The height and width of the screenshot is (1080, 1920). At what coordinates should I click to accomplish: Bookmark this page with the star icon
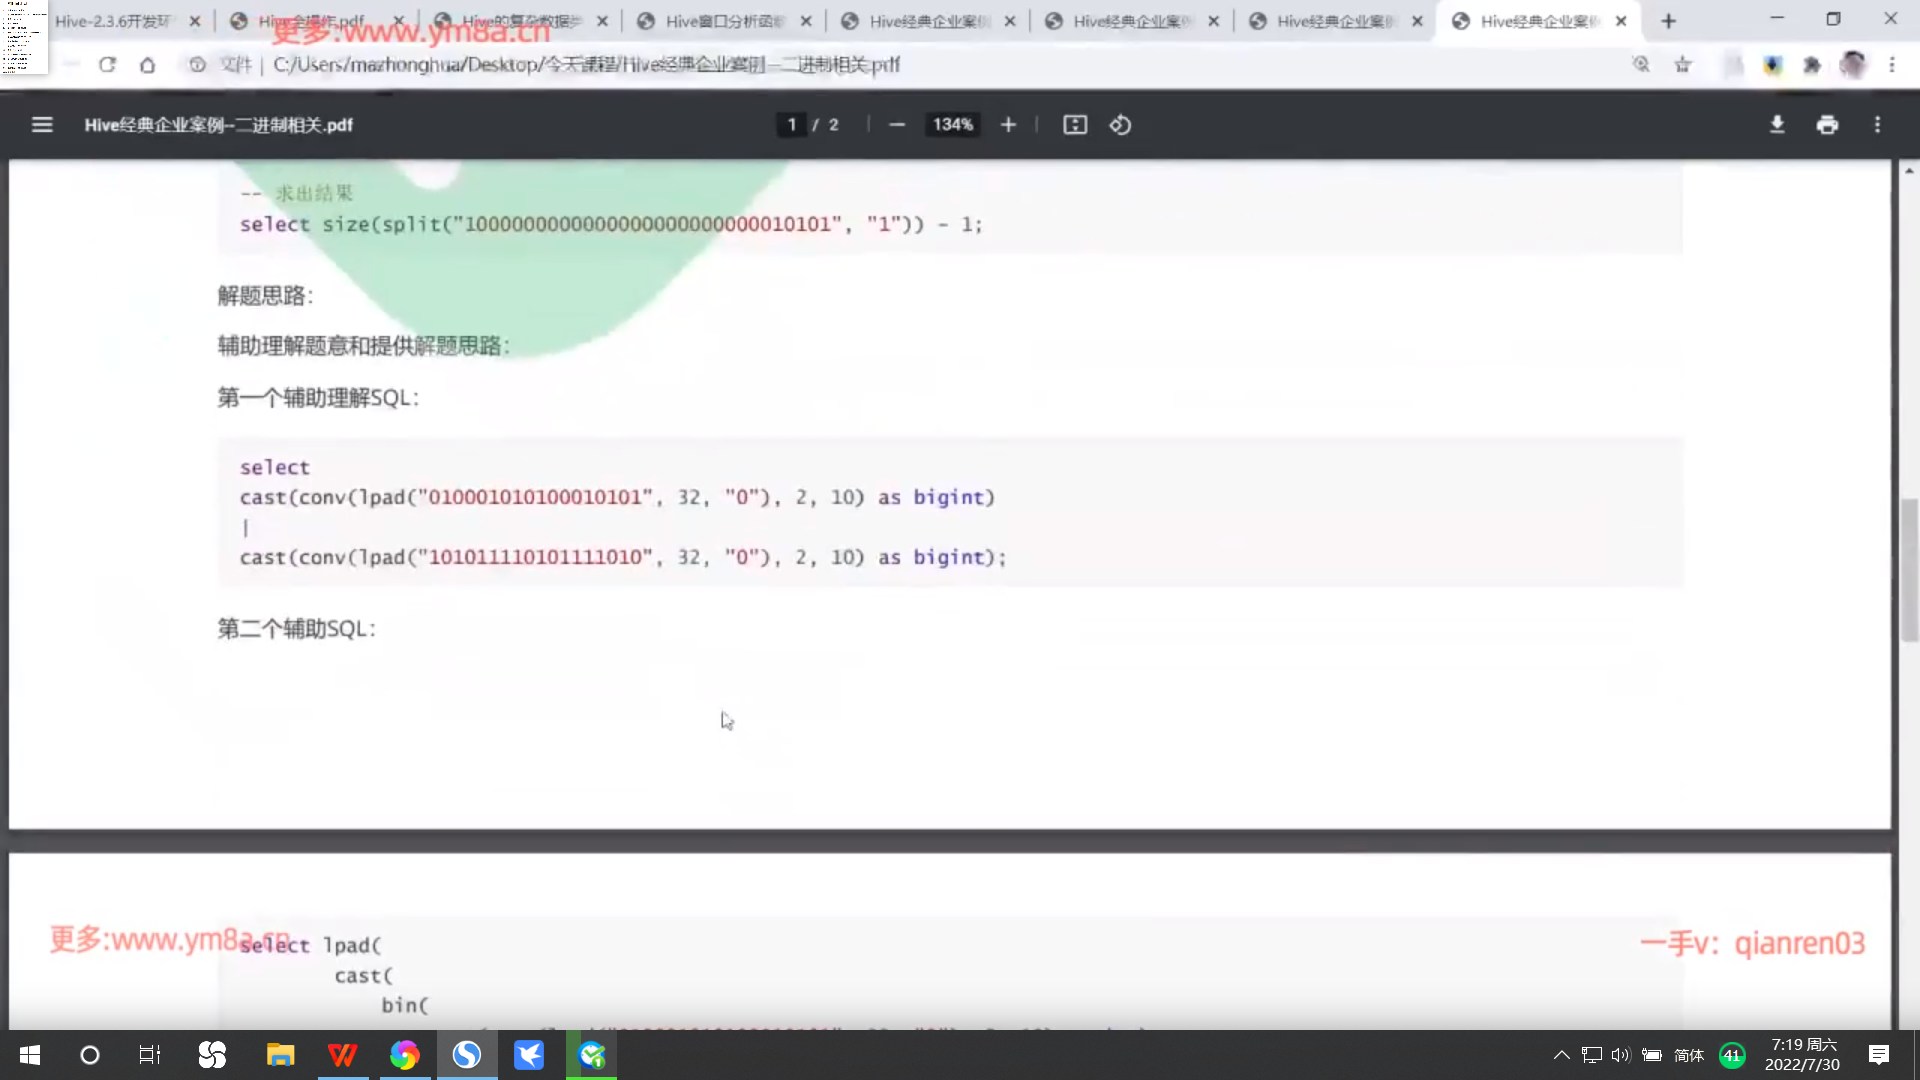(1683, 65)
